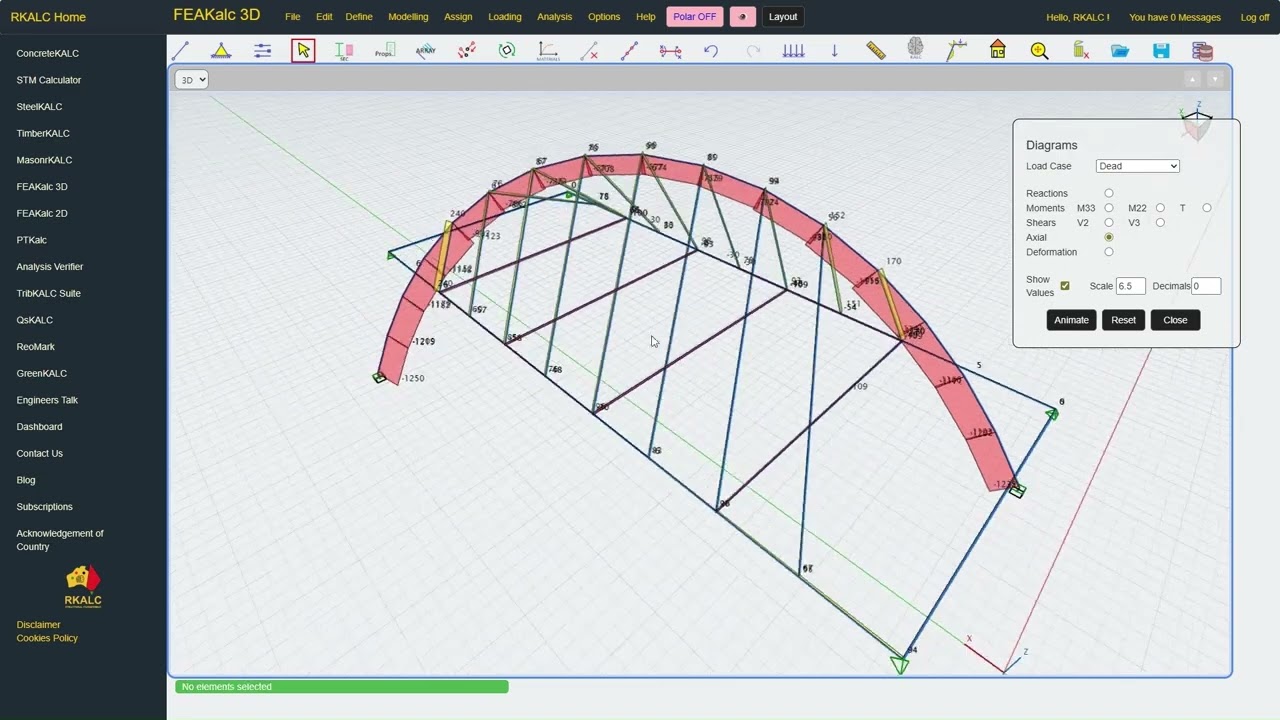Image resolution: width=1280 pixels, height=720 pixels.
Task: Select the Moments M33 radio button
Action: [1108, 208]
